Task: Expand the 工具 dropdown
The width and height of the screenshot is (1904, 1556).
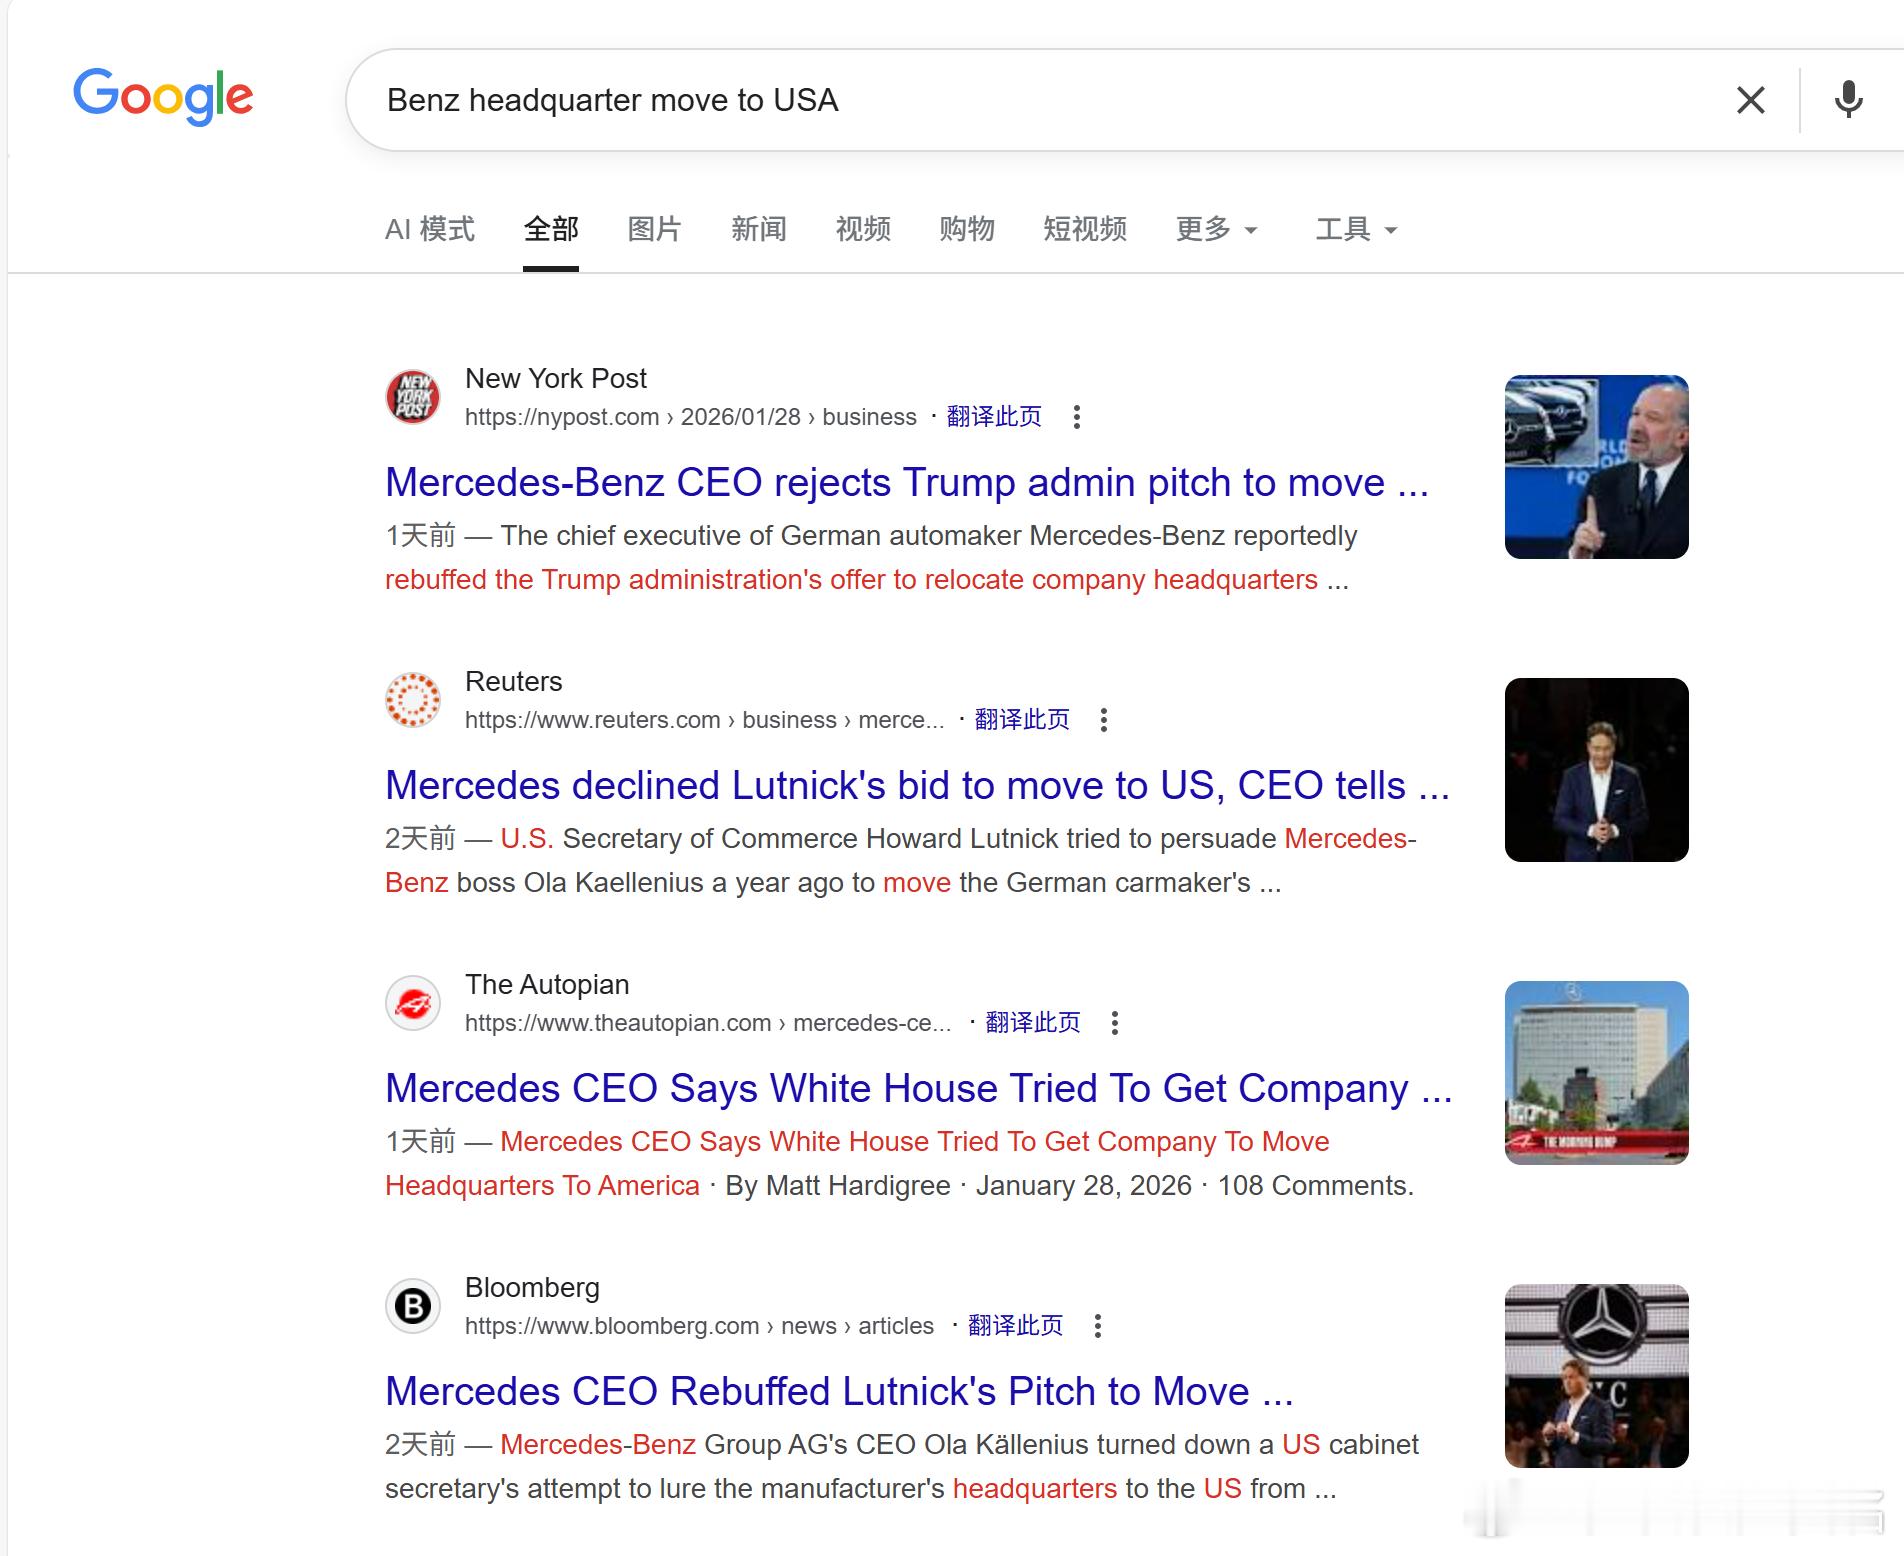Action: tap(1356, 229)
